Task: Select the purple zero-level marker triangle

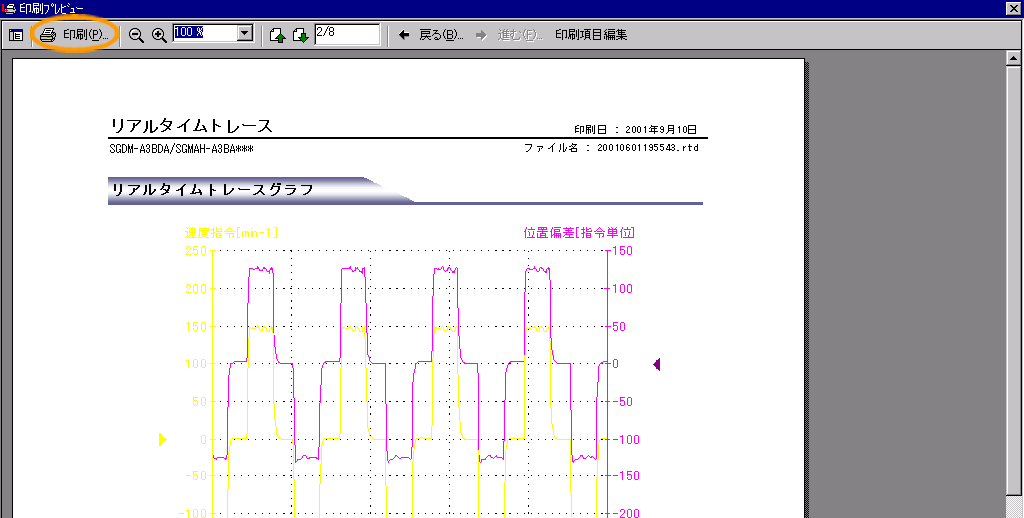Action: 656,364
